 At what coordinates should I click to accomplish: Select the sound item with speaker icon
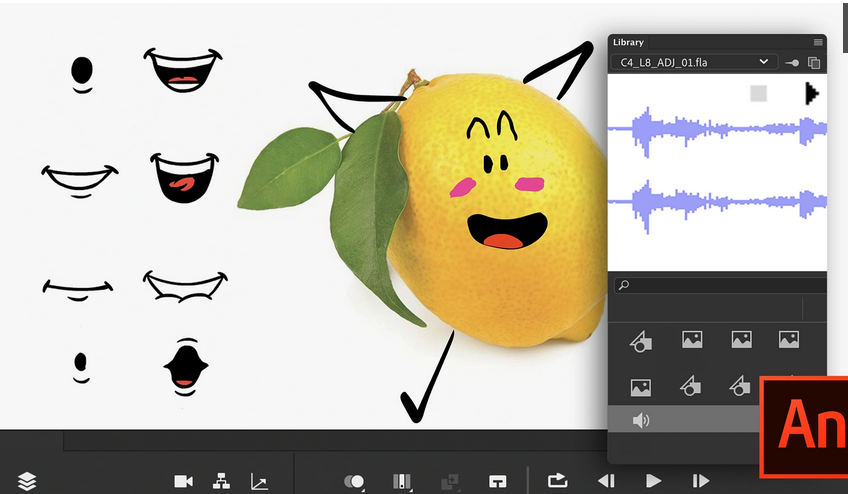click(640, 420)
